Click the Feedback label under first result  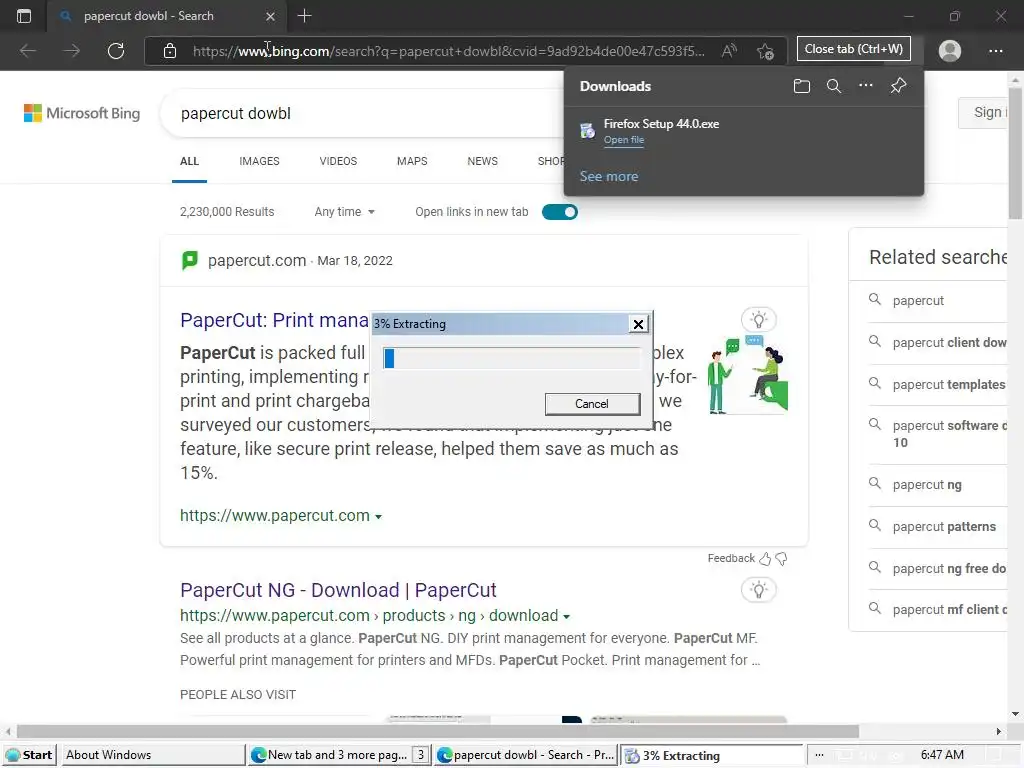731,558
